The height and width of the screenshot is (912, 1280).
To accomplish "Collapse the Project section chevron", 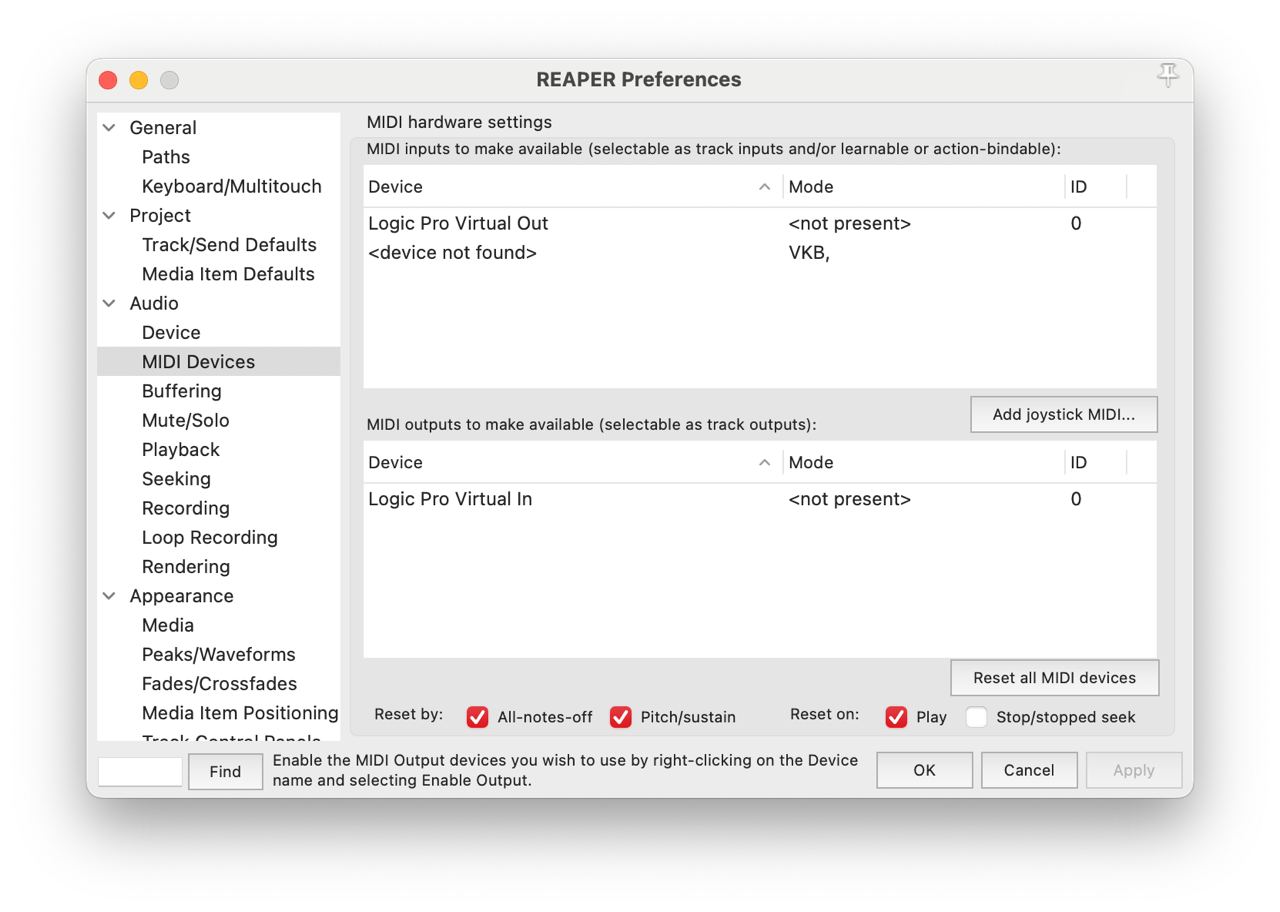I will (110, 216).
